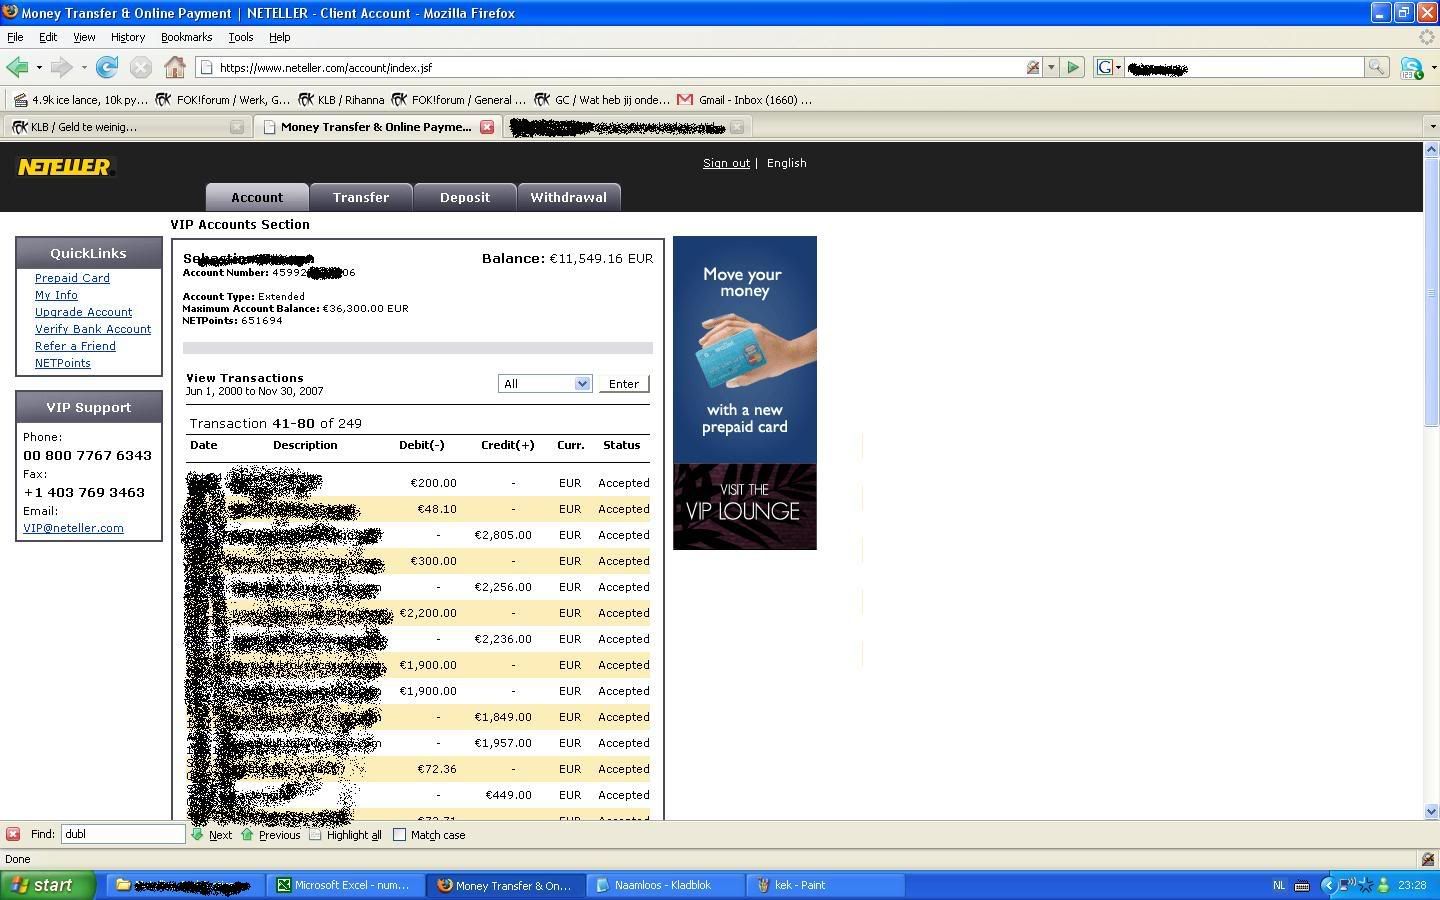Enable the Match case checkbox
Viewport: 1440px width, 900px height.
[x=399, y=835]
